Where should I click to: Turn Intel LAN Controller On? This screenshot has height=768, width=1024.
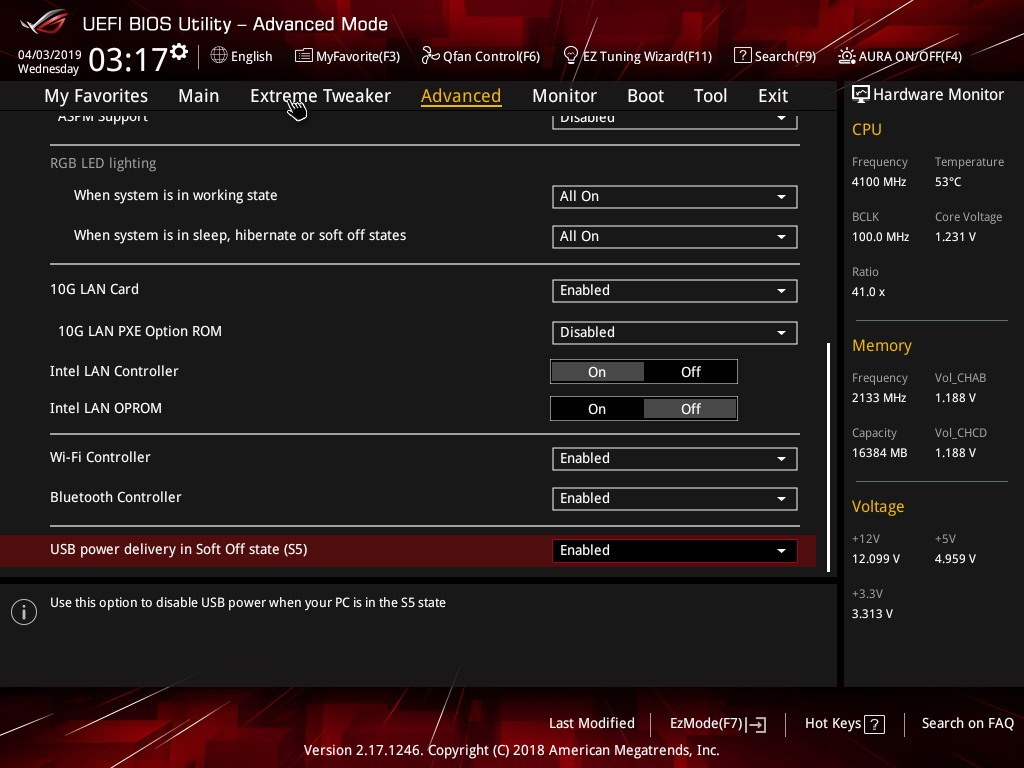597,372
